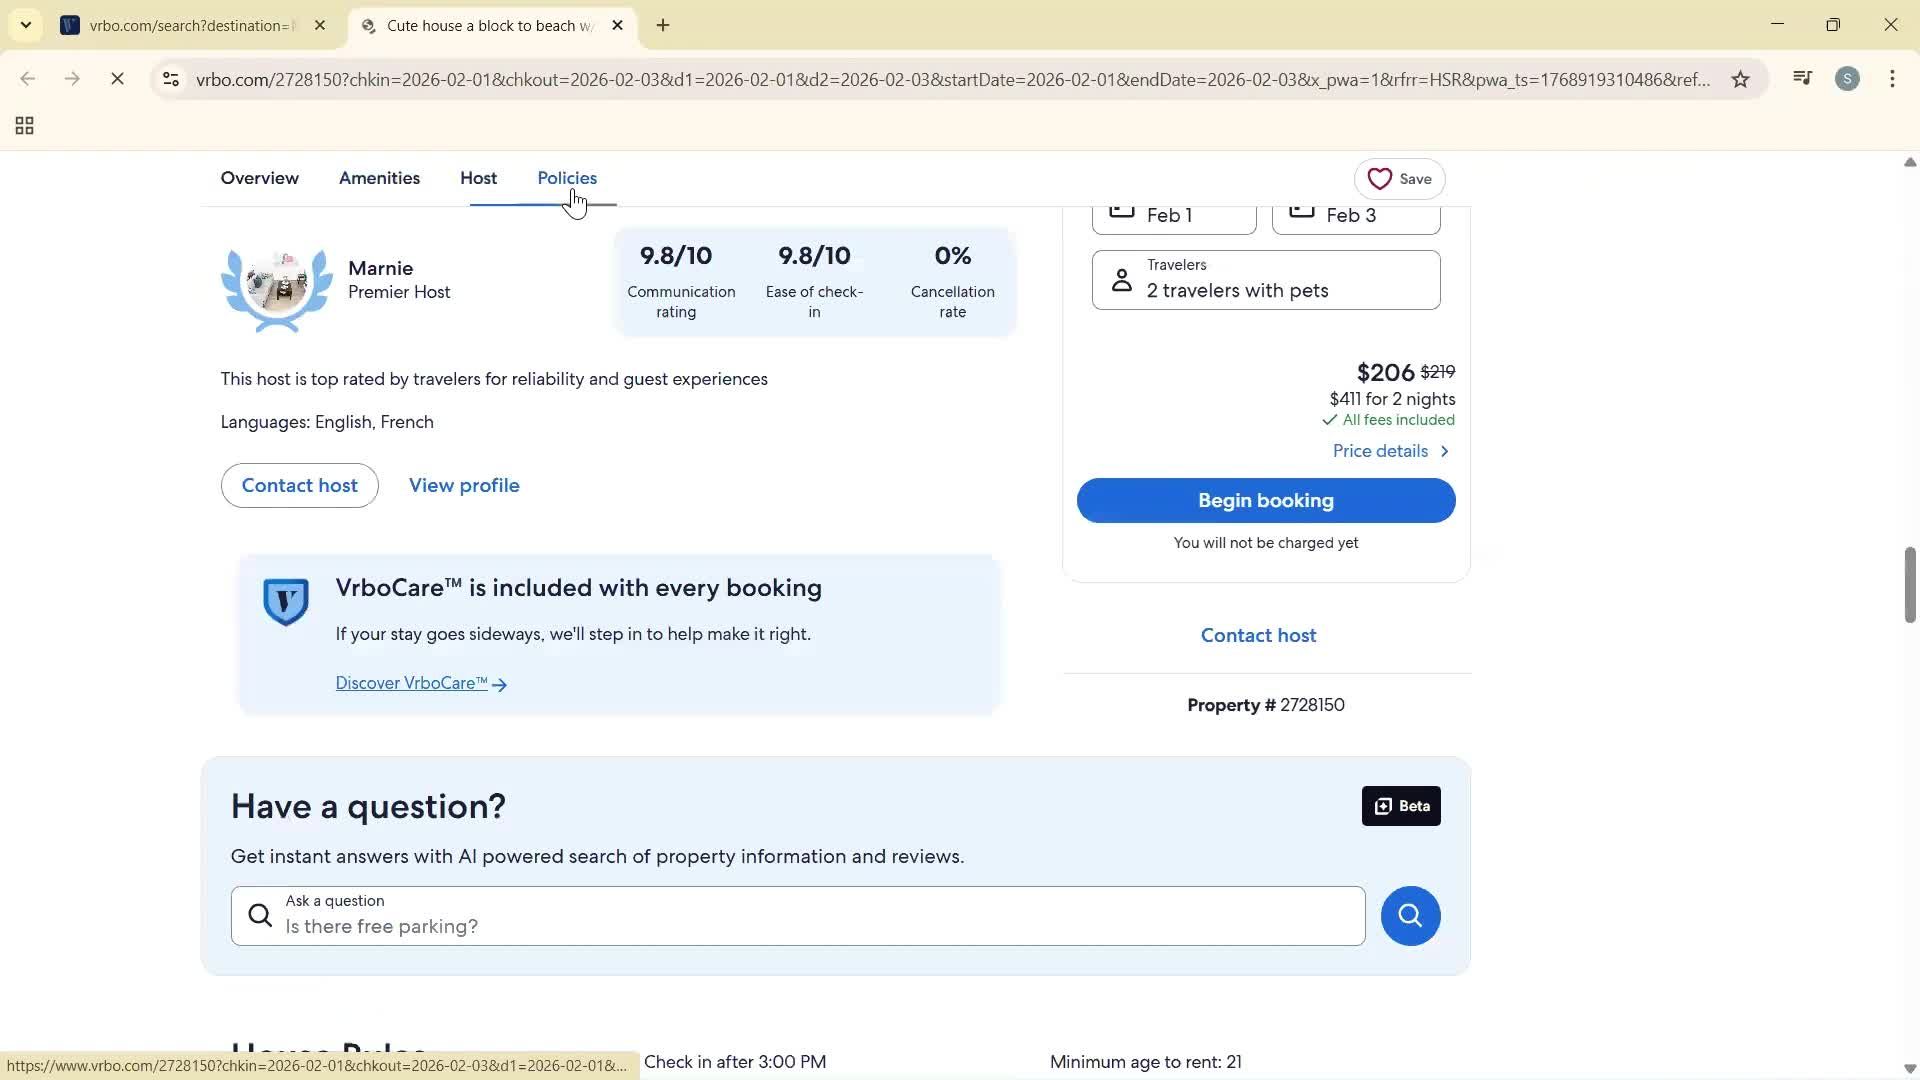Viewport: 1920px width, 1080px height.
Task: Bookmark the page via the star icon
Action: coord(1741,79)
